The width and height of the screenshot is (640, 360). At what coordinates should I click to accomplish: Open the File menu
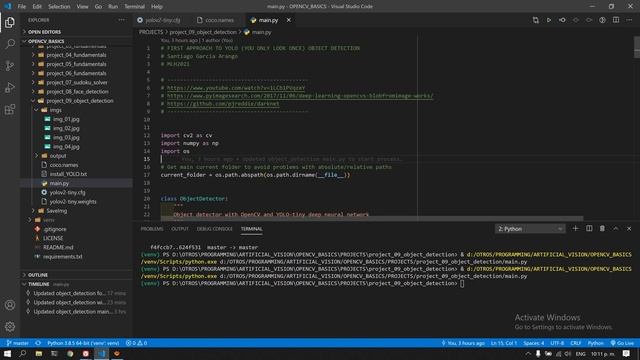pos(22,7)
